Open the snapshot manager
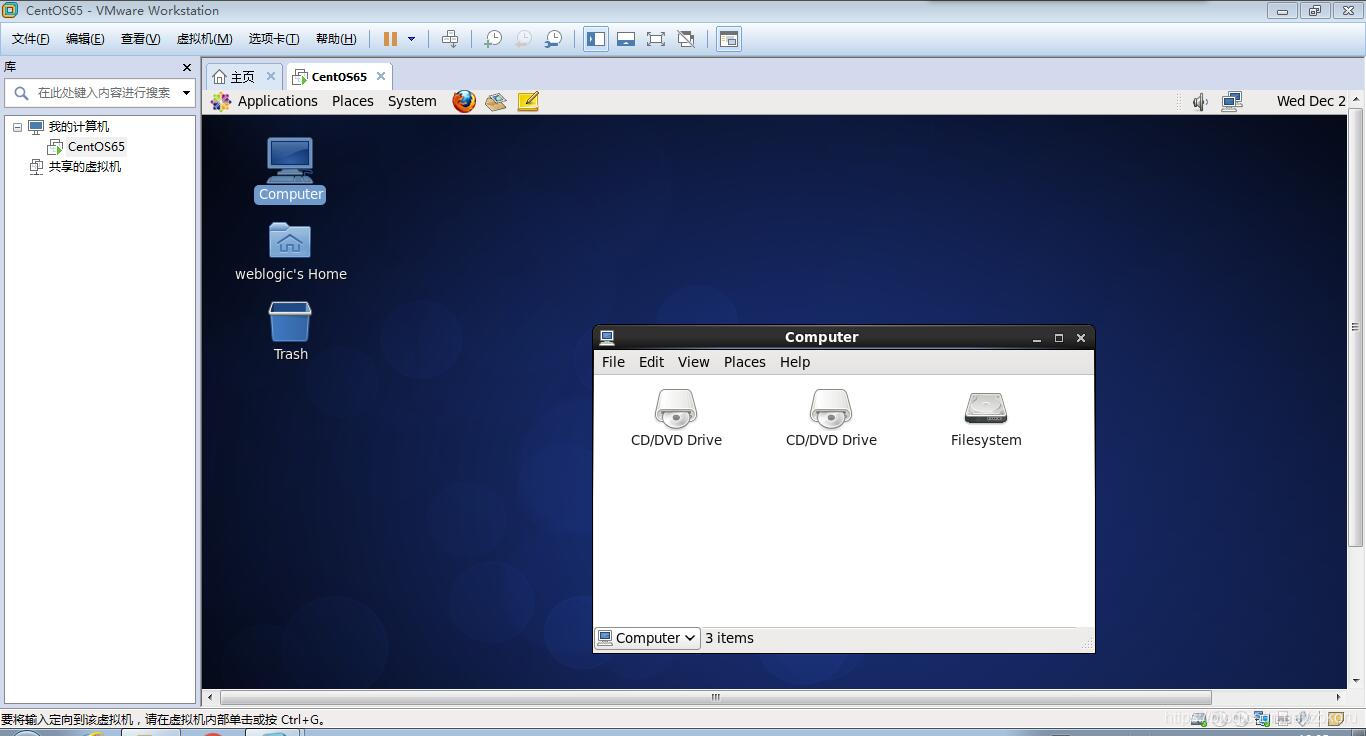Image resolution: width=1366 pixels, height=736 pixels. click(553, 39)
